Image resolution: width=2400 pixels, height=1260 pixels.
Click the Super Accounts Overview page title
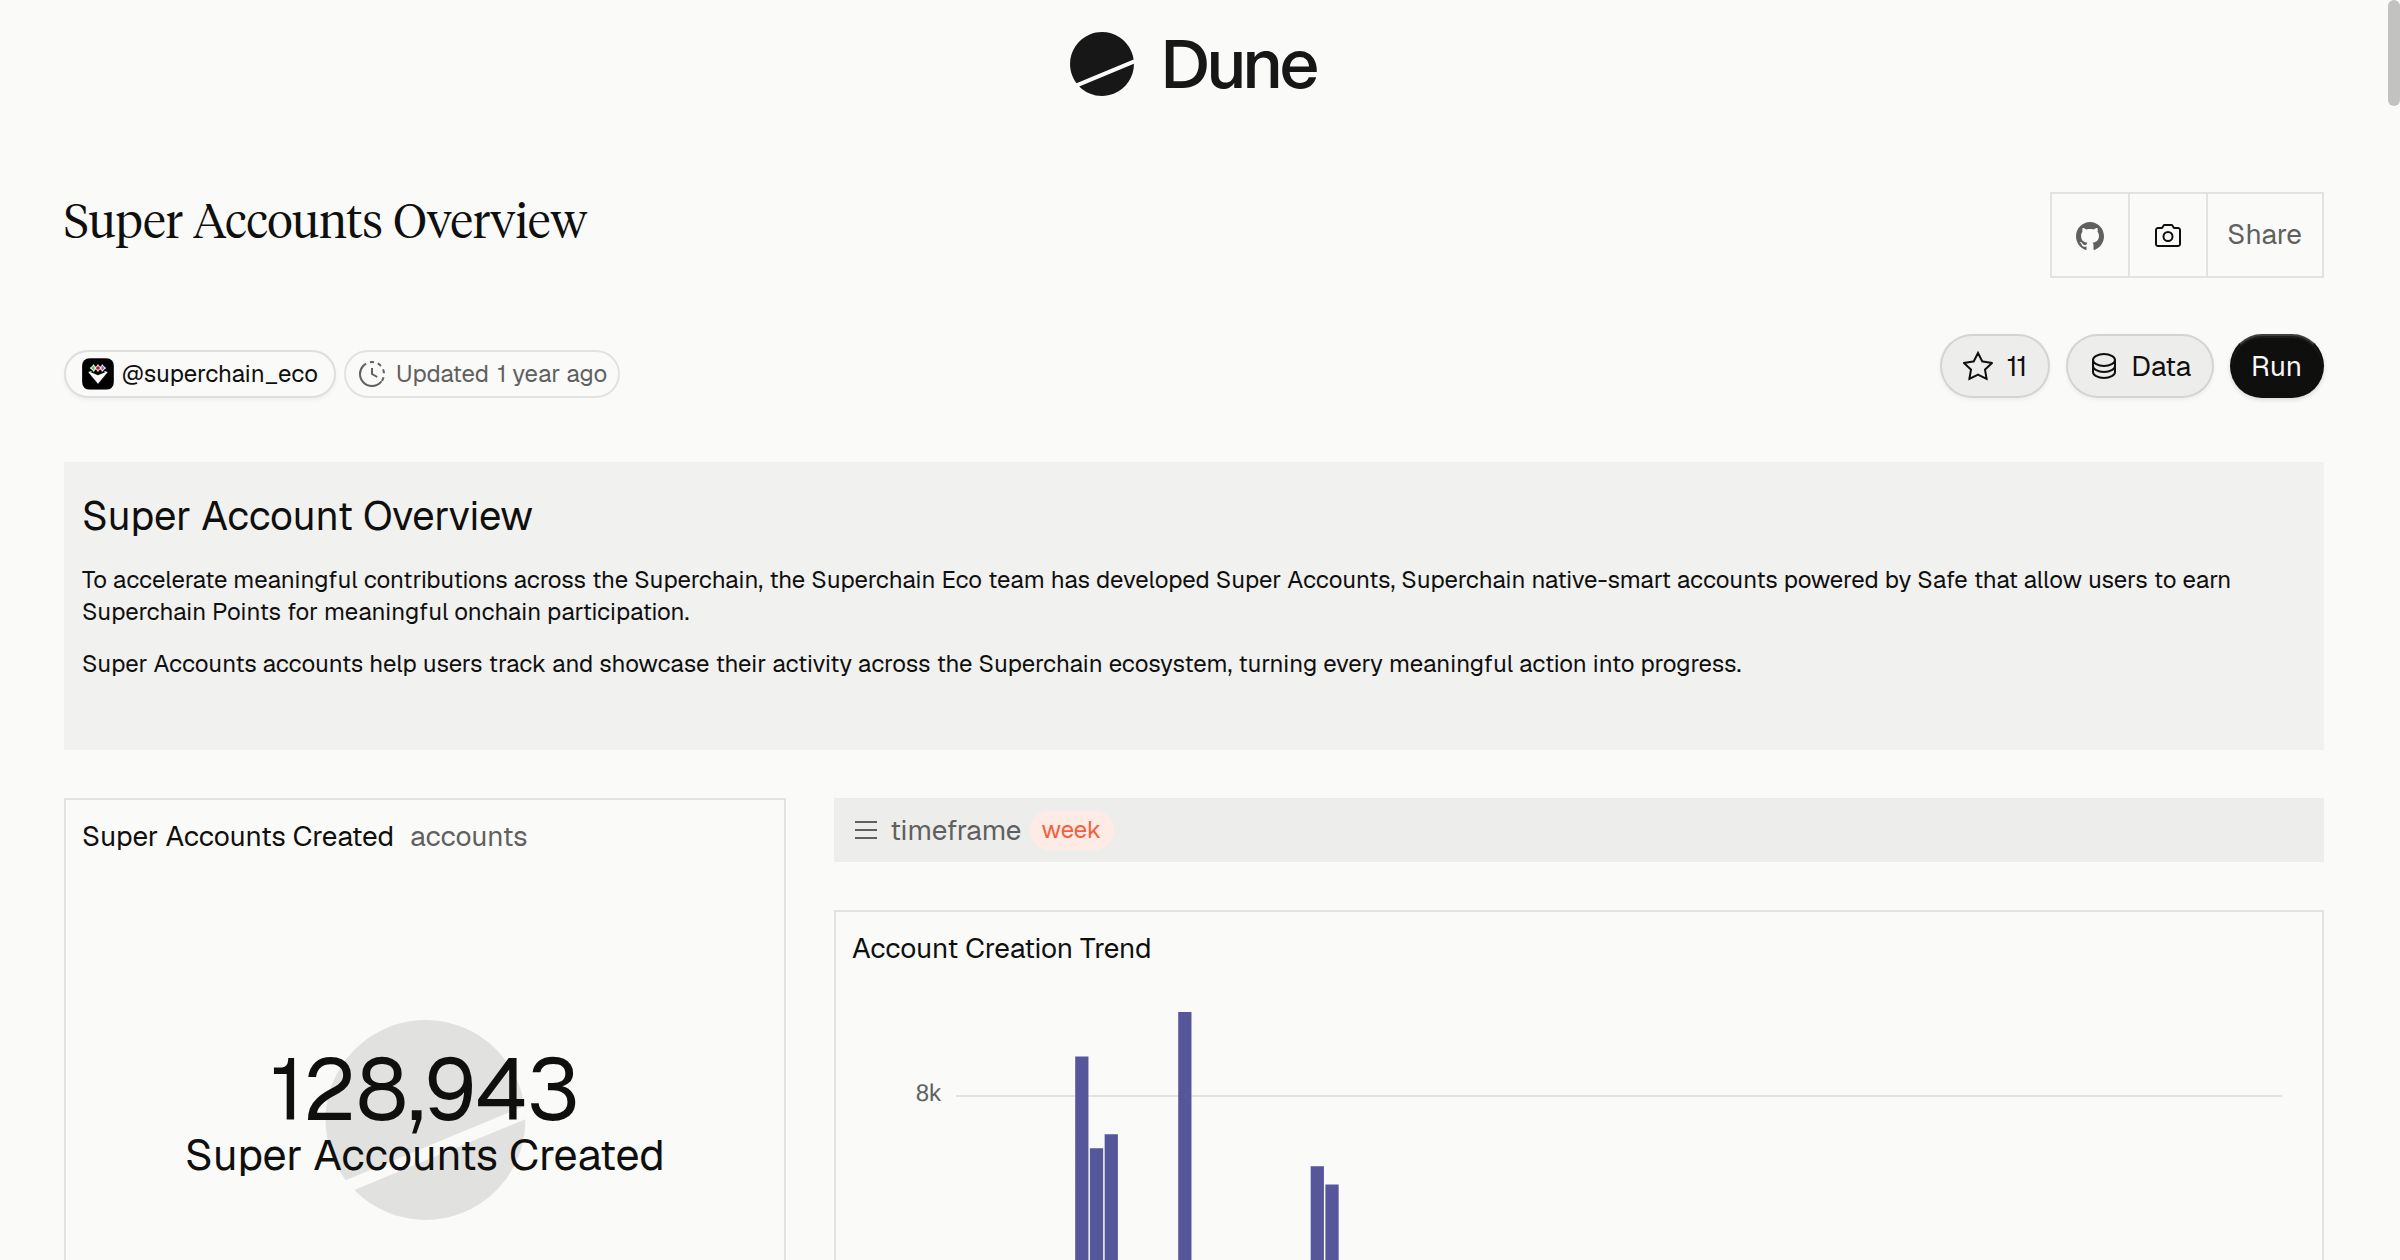[325, 221]
